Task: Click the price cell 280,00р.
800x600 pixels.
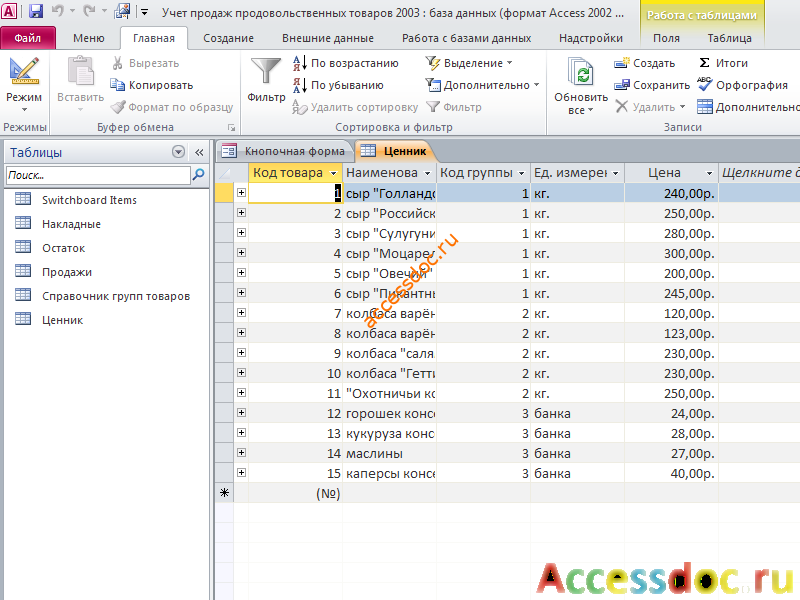Action: click(671, 234)
